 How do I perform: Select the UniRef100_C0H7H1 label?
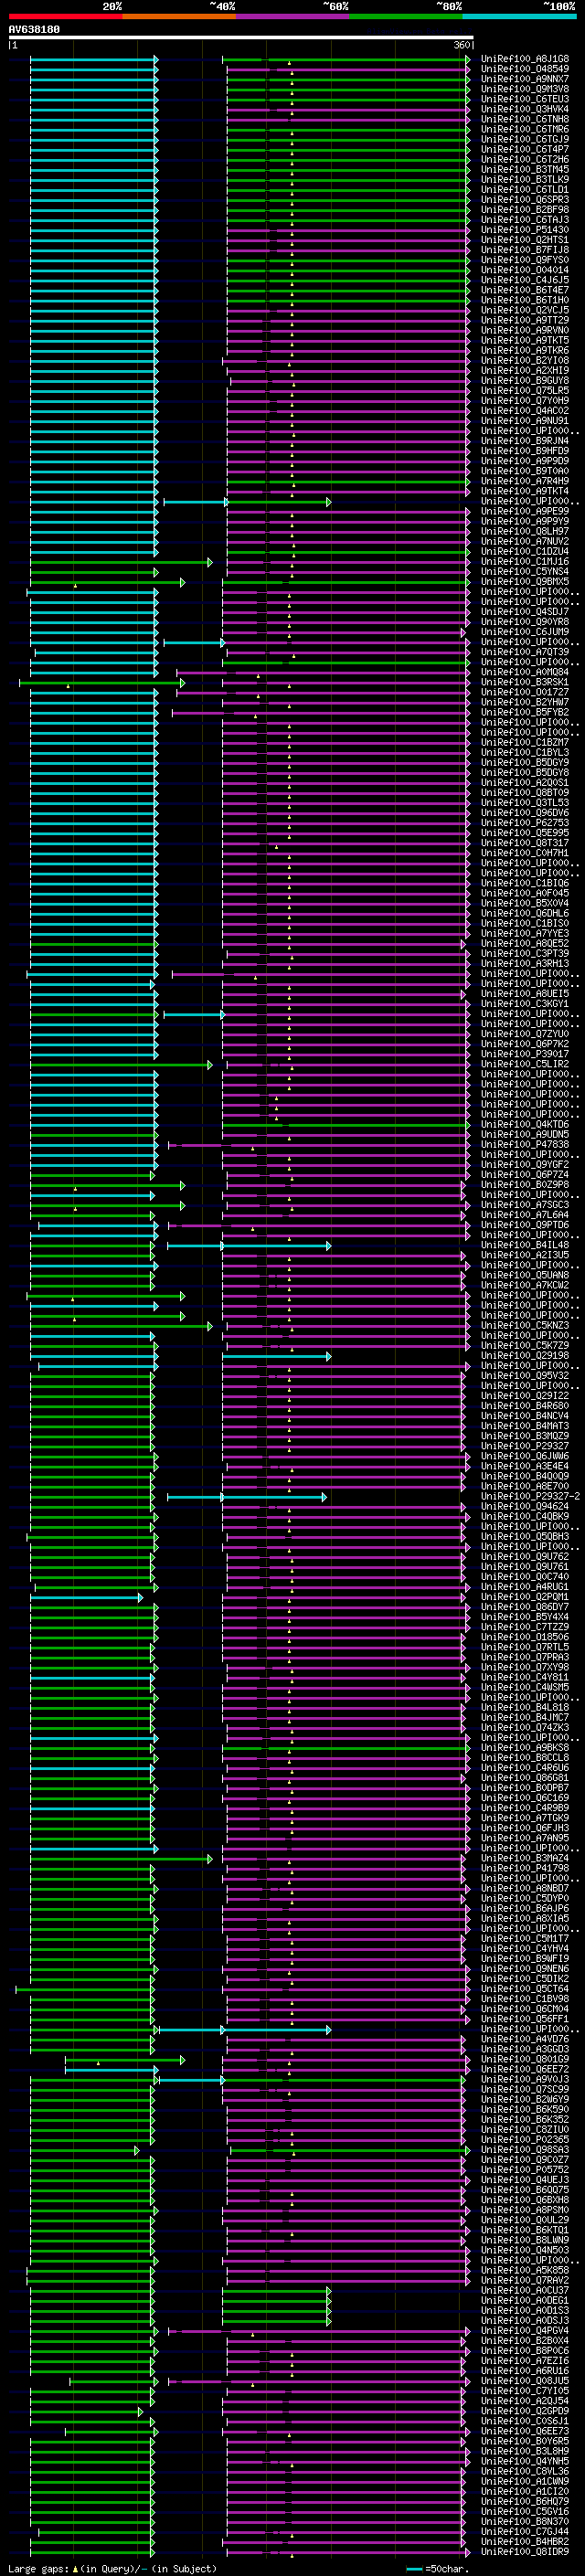pyautogui.click(x=525, y=853)
